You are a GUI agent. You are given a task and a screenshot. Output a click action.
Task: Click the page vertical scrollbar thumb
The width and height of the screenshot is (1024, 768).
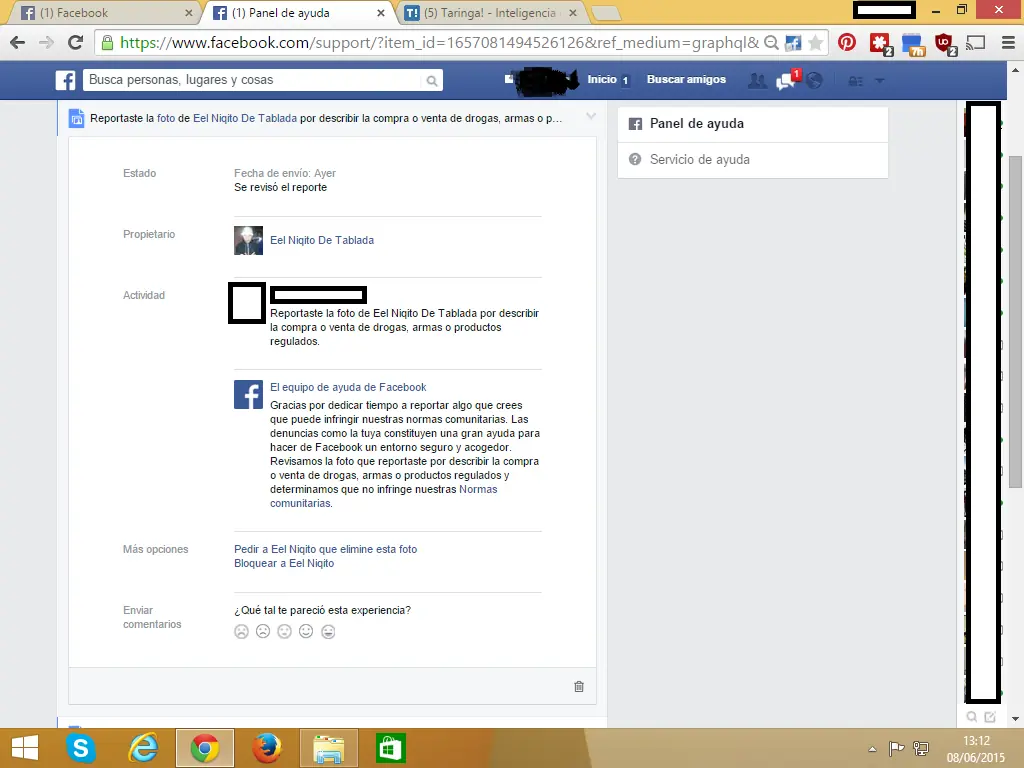[x=1015, y=321]
